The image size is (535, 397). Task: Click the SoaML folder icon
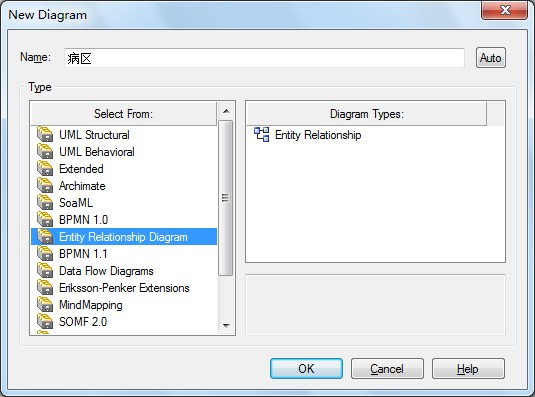[45, 203]
